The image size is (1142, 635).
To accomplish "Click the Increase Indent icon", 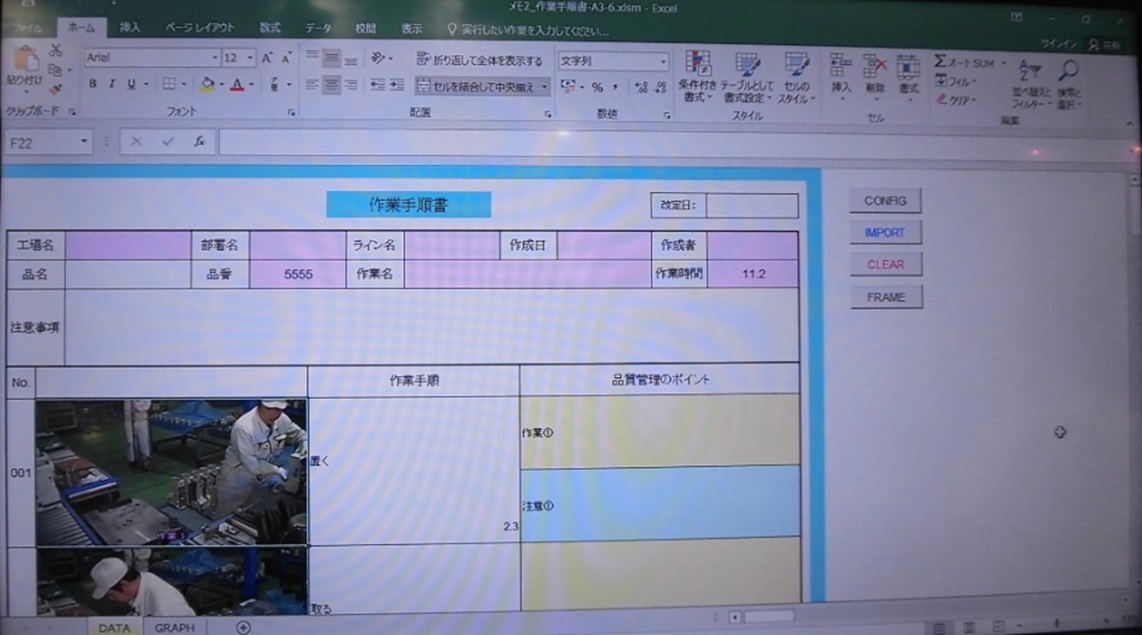I will [397, 85].
